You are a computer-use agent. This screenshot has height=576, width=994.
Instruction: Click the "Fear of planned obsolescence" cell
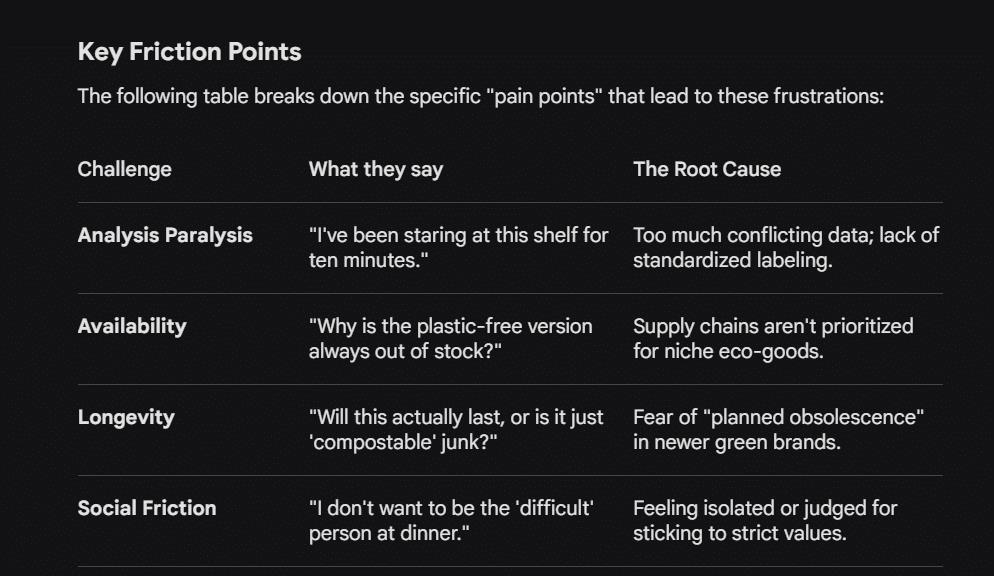778,429
